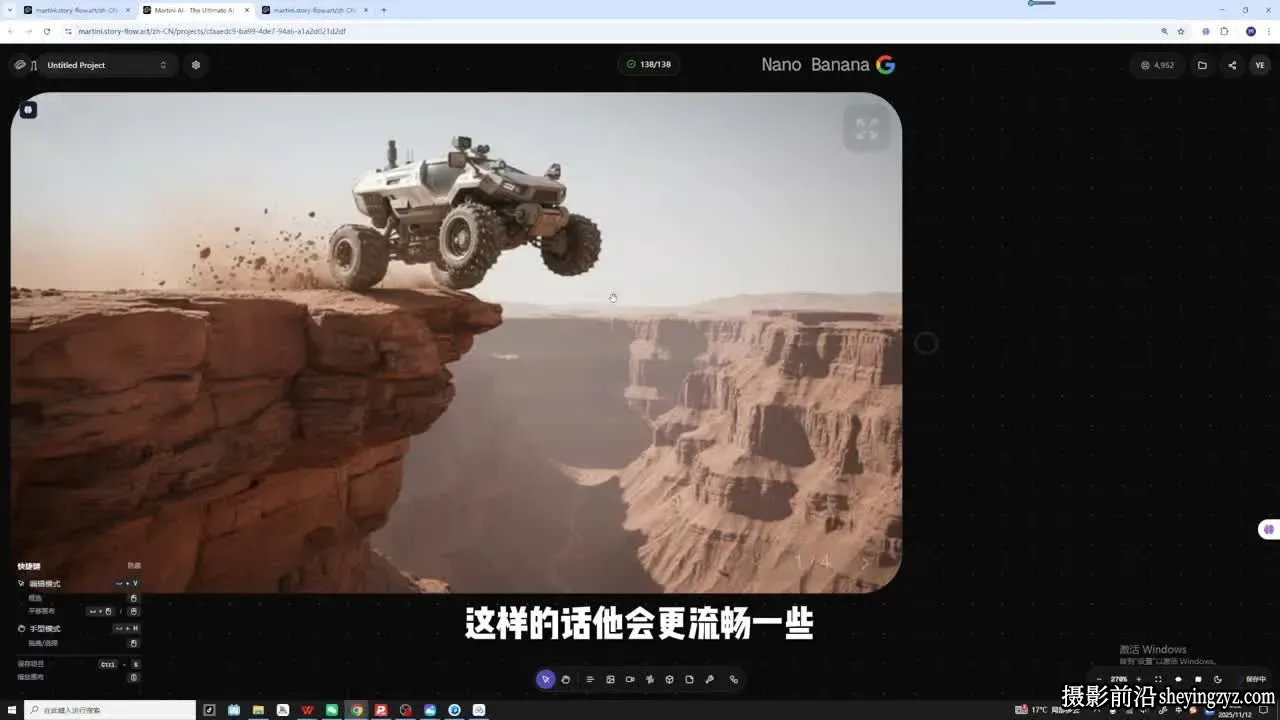Viewport: 1280px width, 720px height.
Task: Click the browser address bar URL
Action: [x=212, y=31]
